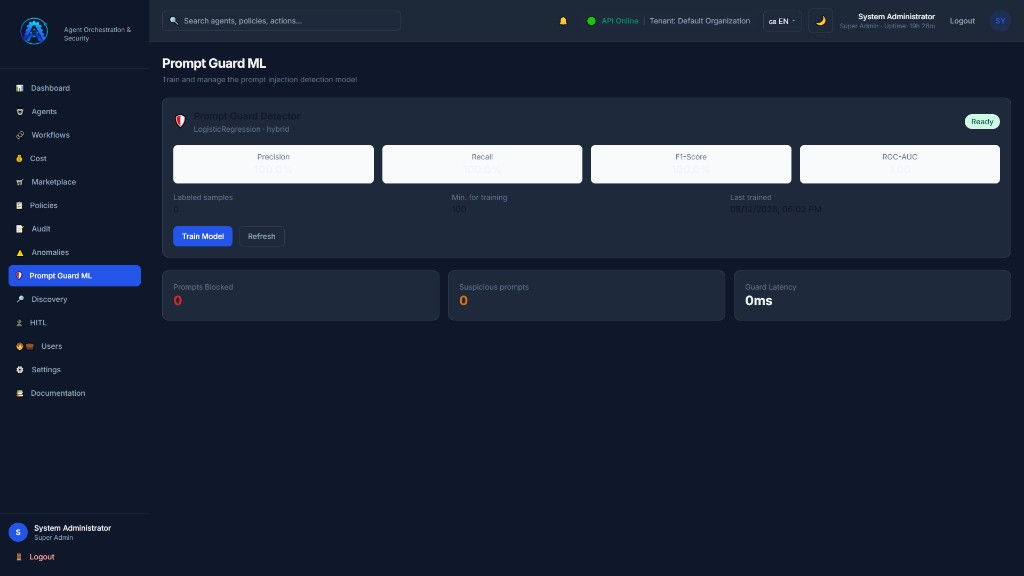1024x576 pixels.
Task: Log out using the top bar Logout
Action: pyautogui.click(x=962, y=21)
